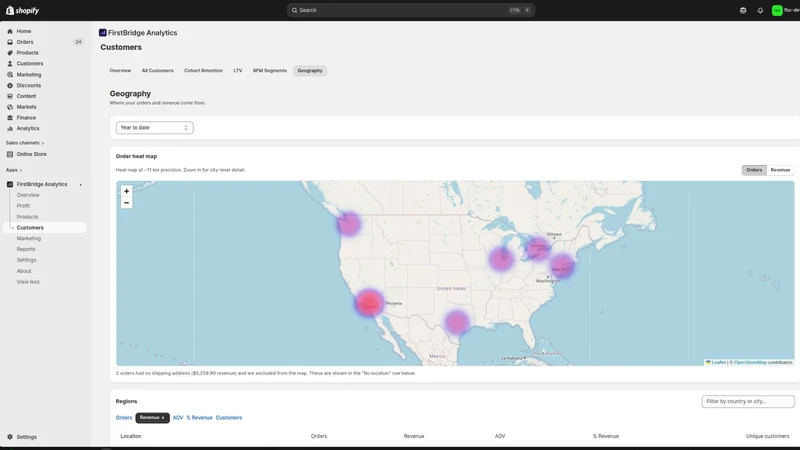Select the Geography tab

[310, 70]
